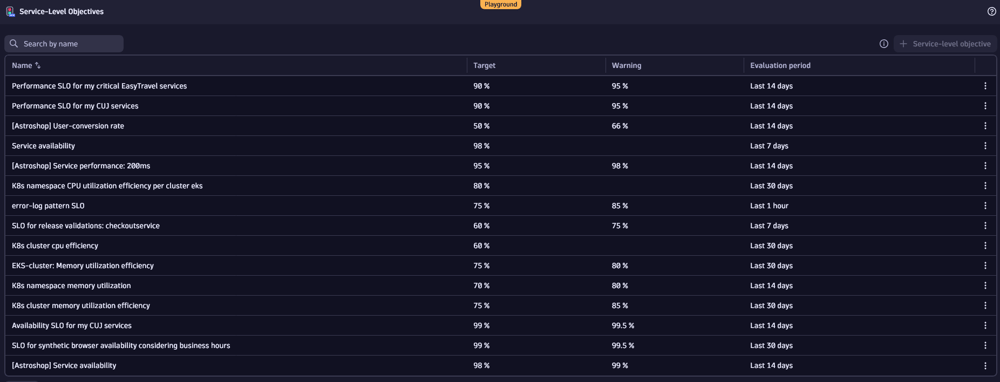The width and height of the screenshot is (1000, 382).
Task: Open the kebab menu for K8s namespace memory utilization
Action: [x=985, y=286]
